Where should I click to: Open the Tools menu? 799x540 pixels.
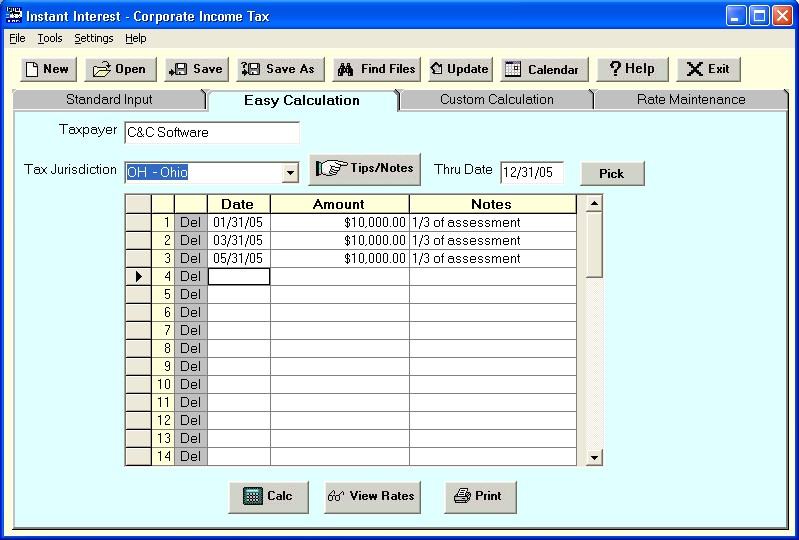50,38
